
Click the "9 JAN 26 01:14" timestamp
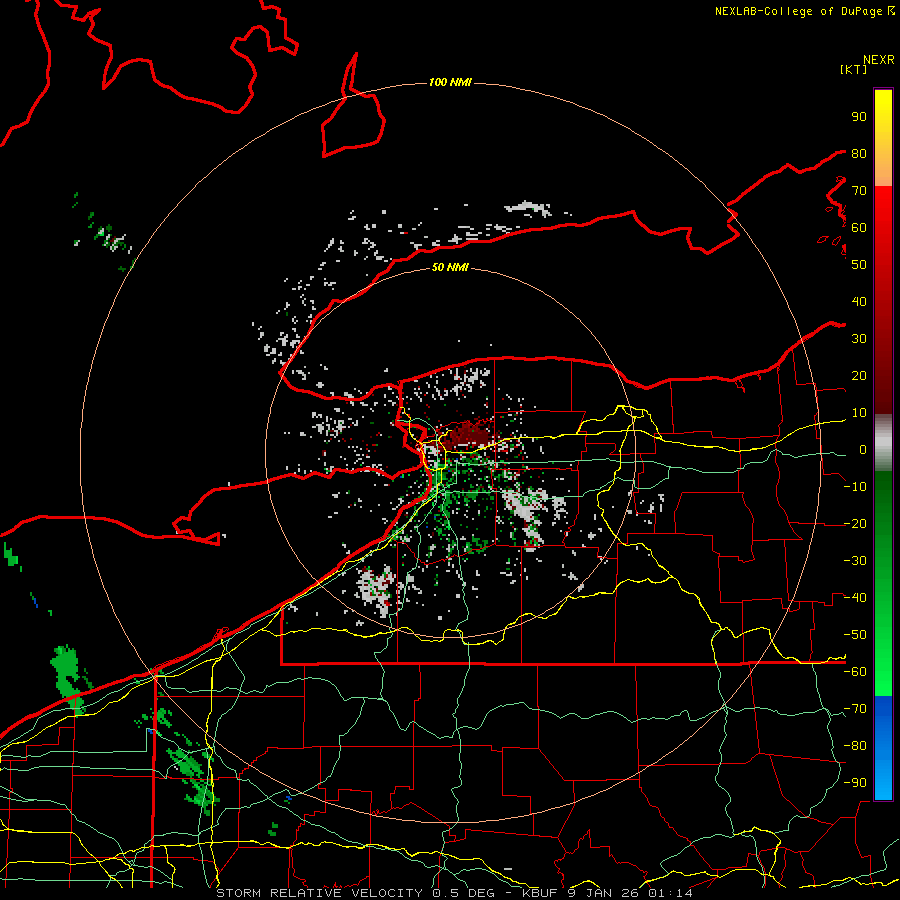tap(630, 893)
